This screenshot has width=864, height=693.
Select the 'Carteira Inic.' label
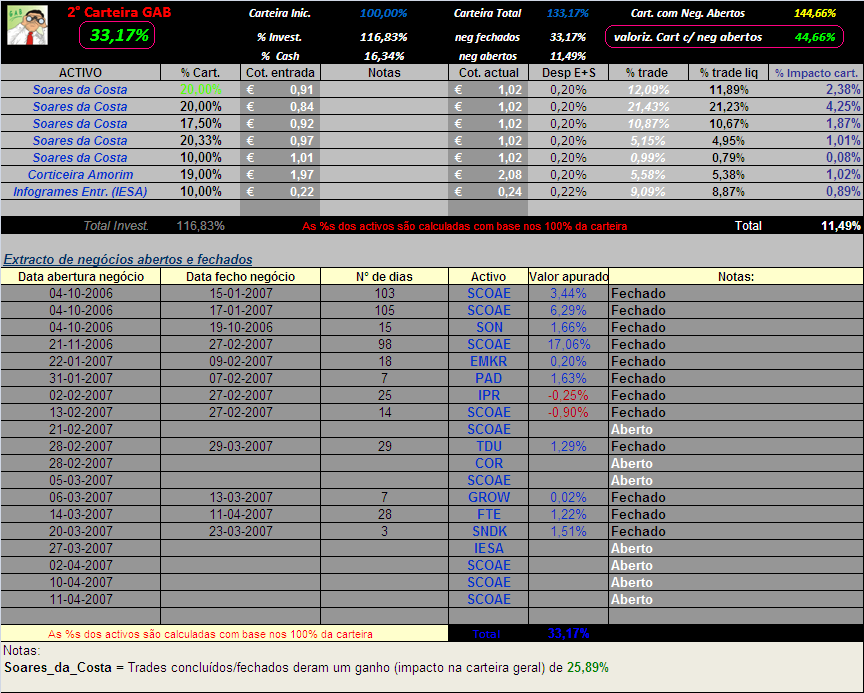click(279, 13)
